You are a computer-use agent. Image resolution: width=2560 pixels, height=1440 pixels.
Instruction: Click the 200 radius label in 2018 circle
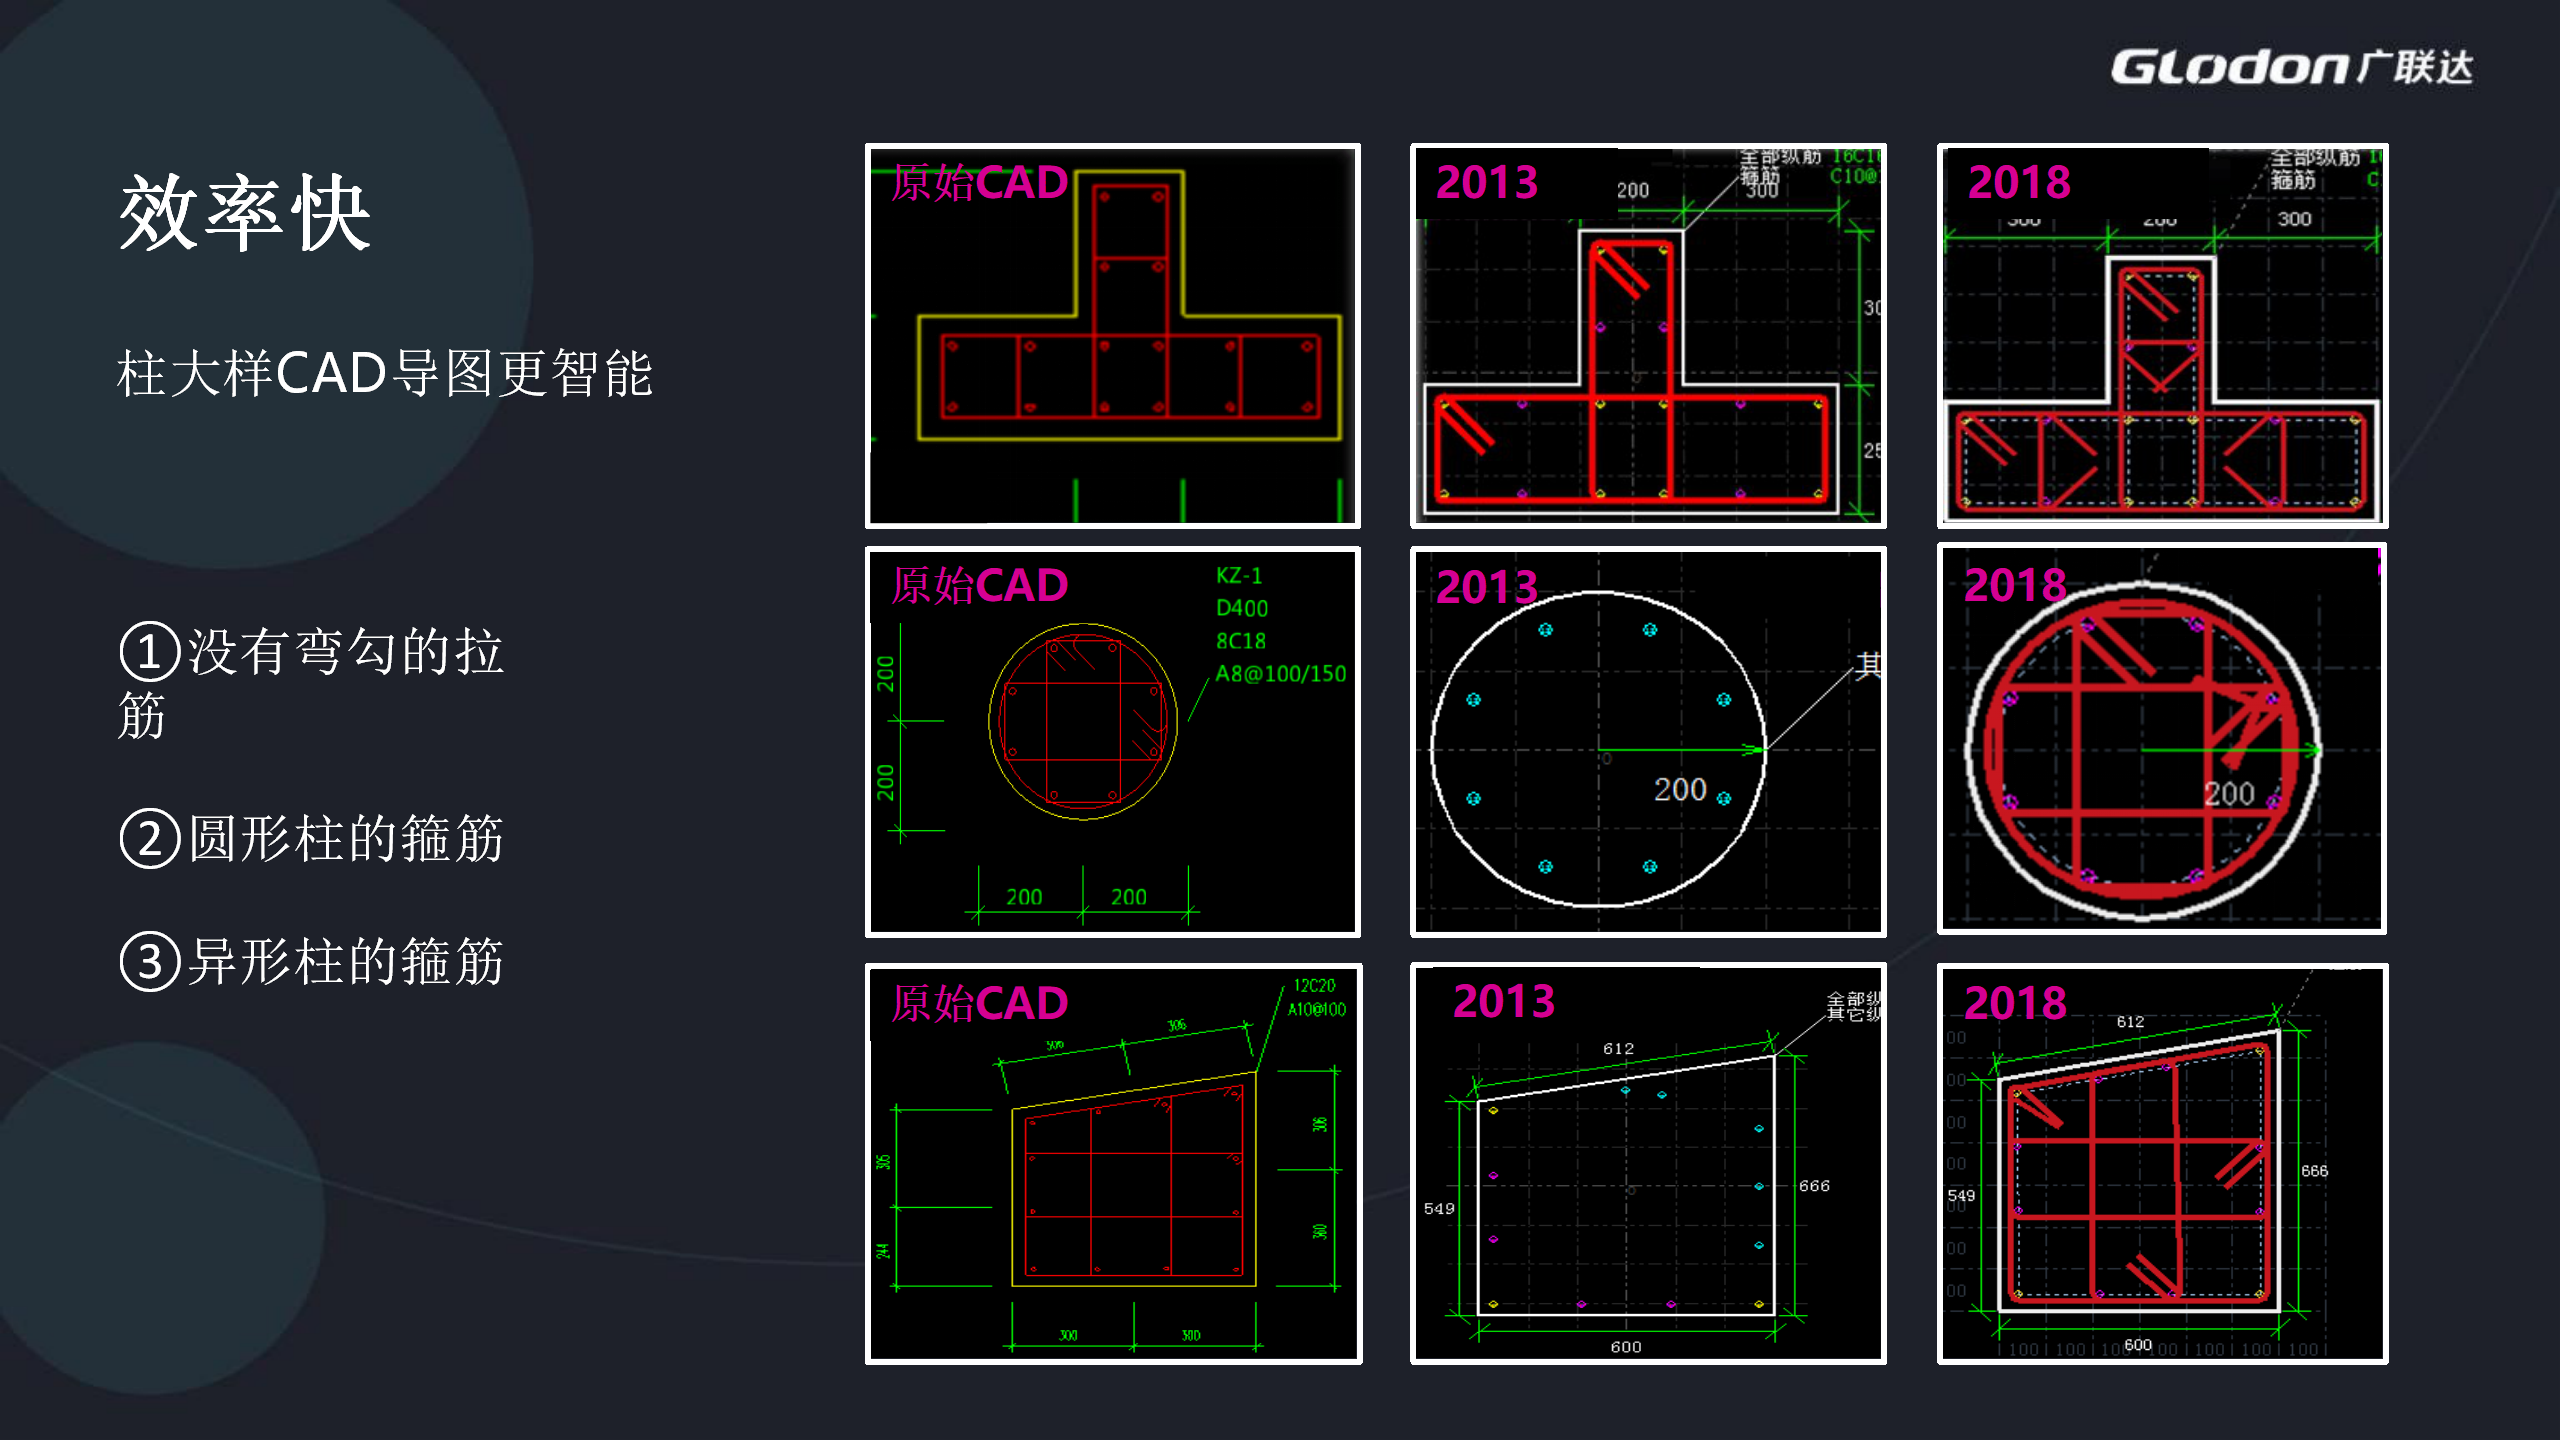coord(2229,794)
